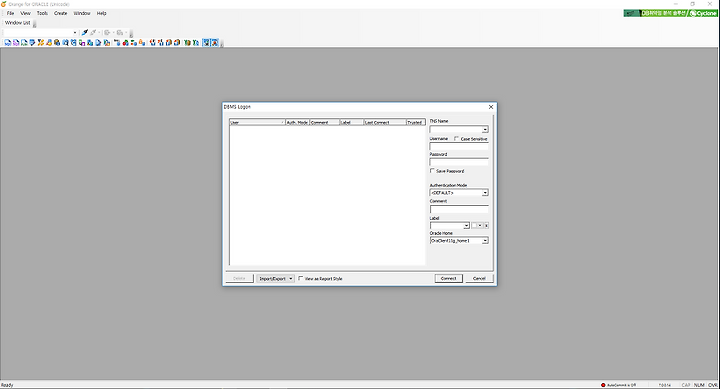
Task: Clear the label with the small x button
Action: [x=486, y=226]
